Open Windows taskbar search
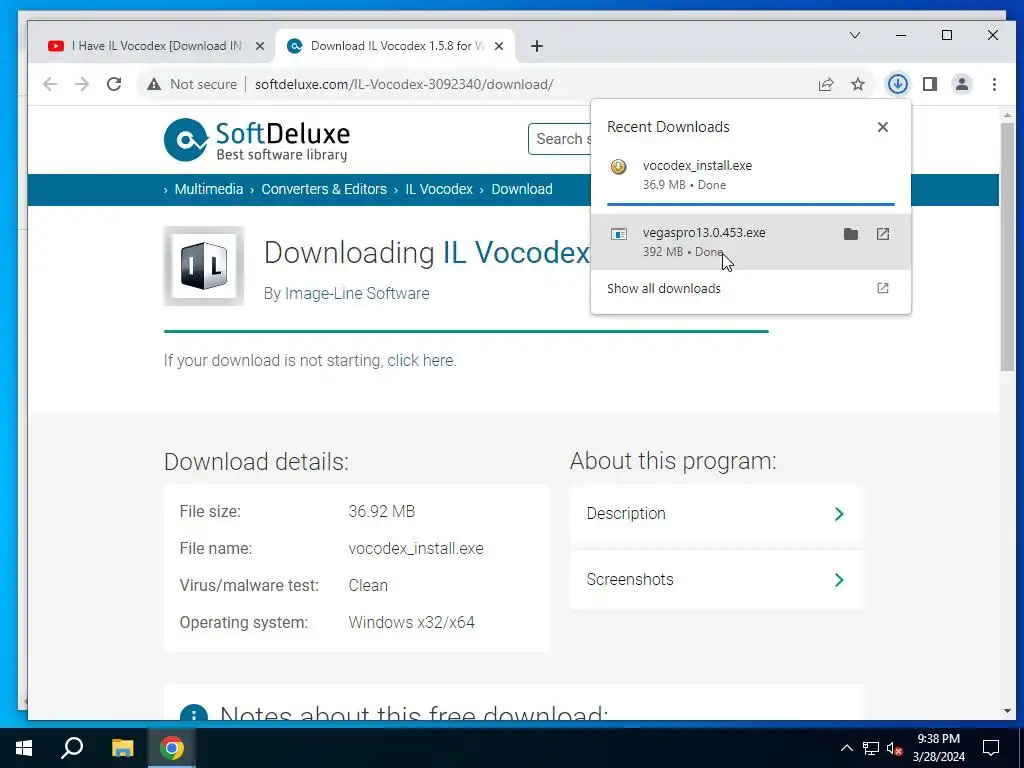 pos(72,748)
